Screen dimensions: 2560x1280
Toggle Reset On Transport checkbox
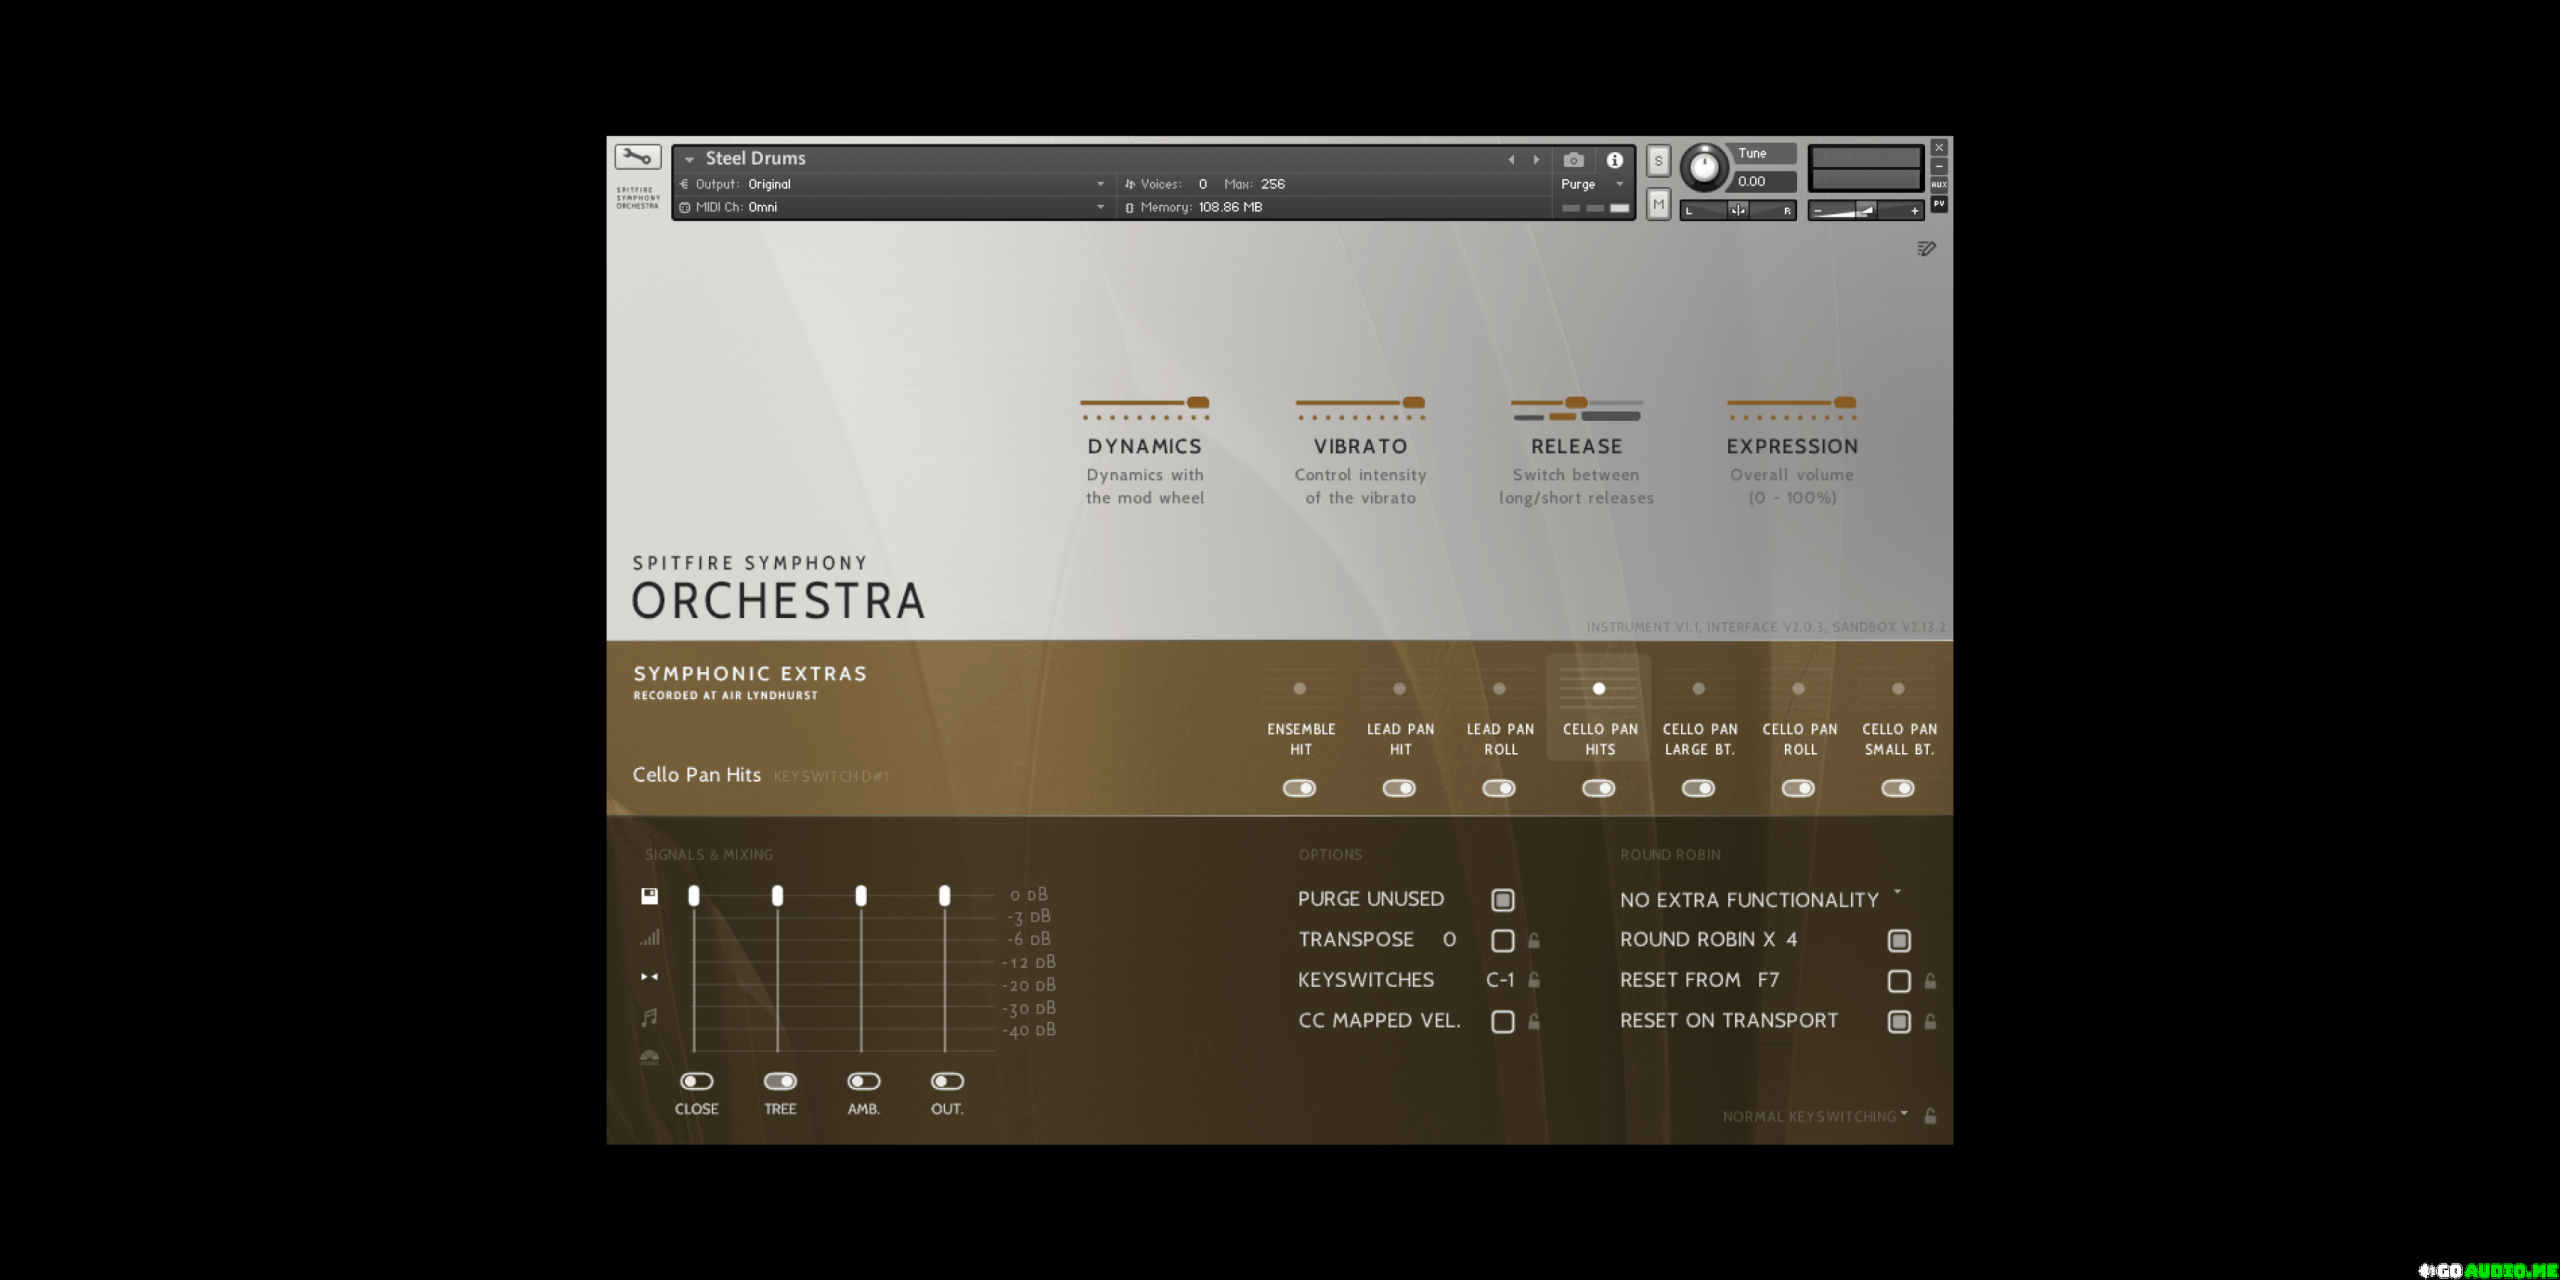tap(1898, 1022)
